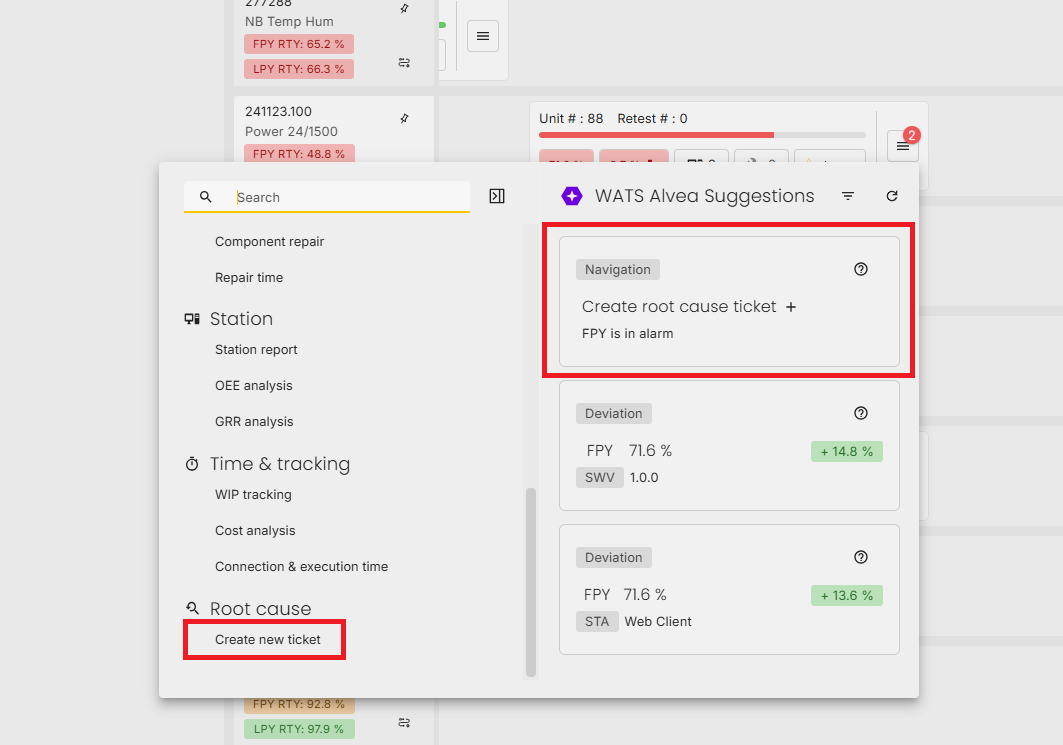Open the hamburger menu with badge 2
1063x745 pixels.
(x=902, y=146)
